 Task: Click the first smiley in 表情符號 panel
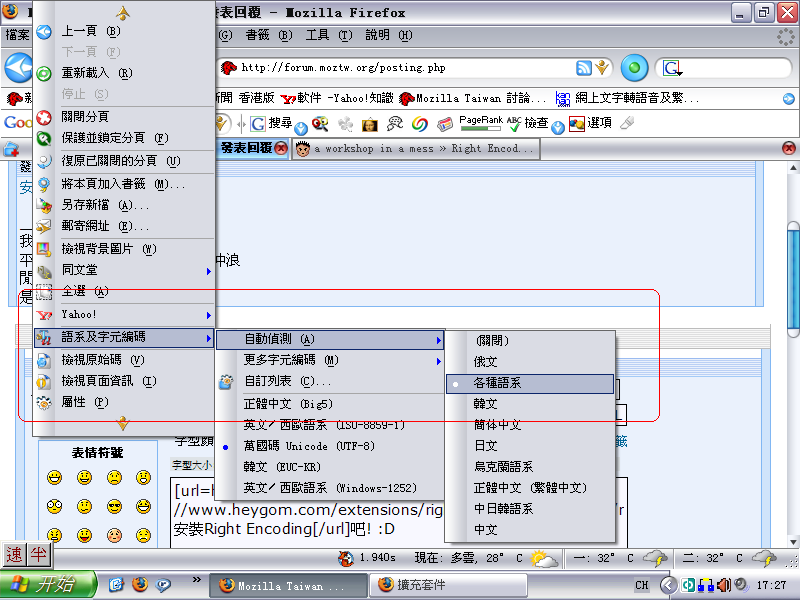(54, 478)
